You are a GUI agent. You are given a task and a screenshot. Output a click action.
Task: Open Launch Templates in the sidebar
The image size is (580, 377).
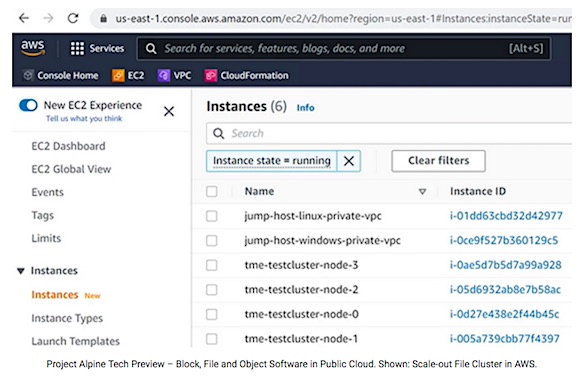coord(75,341)
